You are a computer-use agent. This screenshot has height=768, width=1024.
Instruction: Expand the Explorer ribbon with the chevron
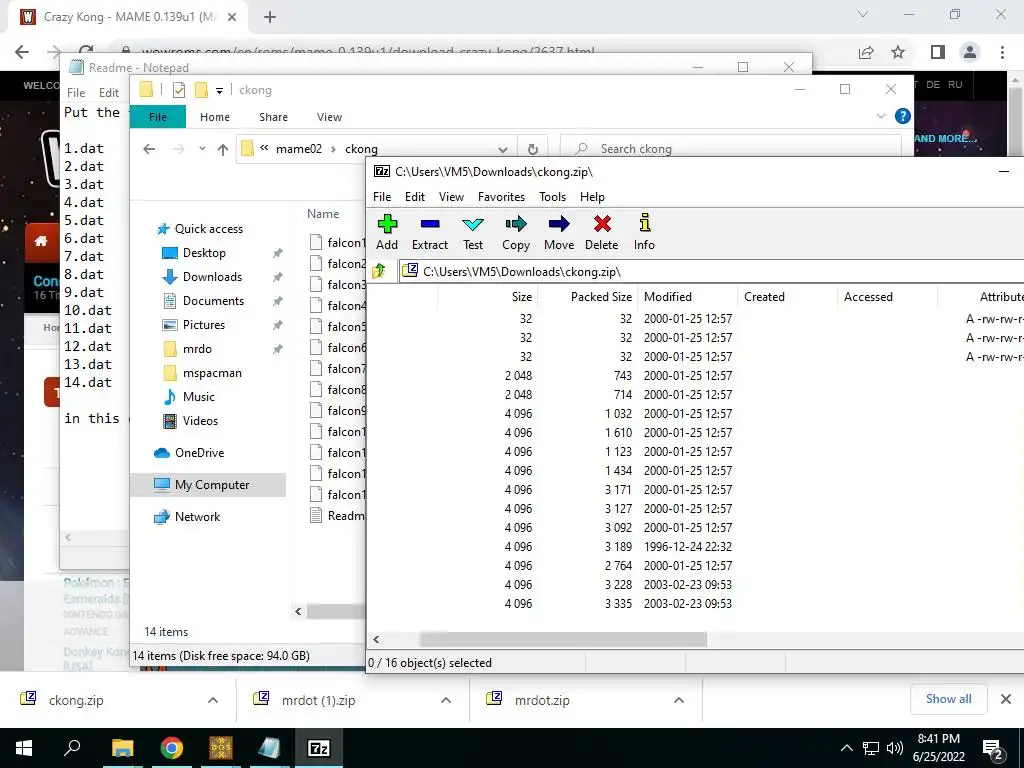(880, 116)
